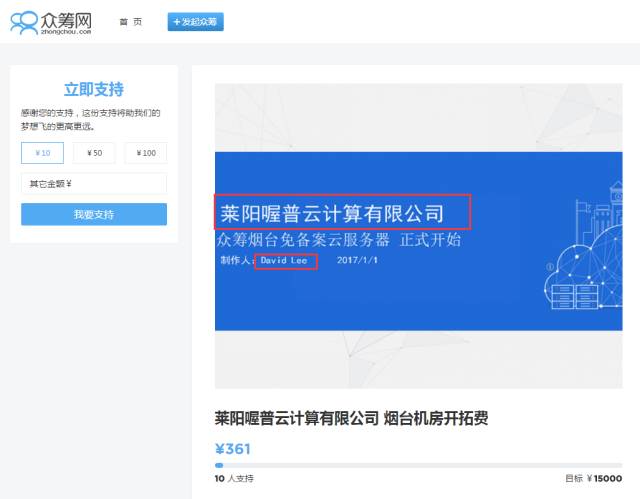Select the ¥10 support amount

[x=42, y=153]
